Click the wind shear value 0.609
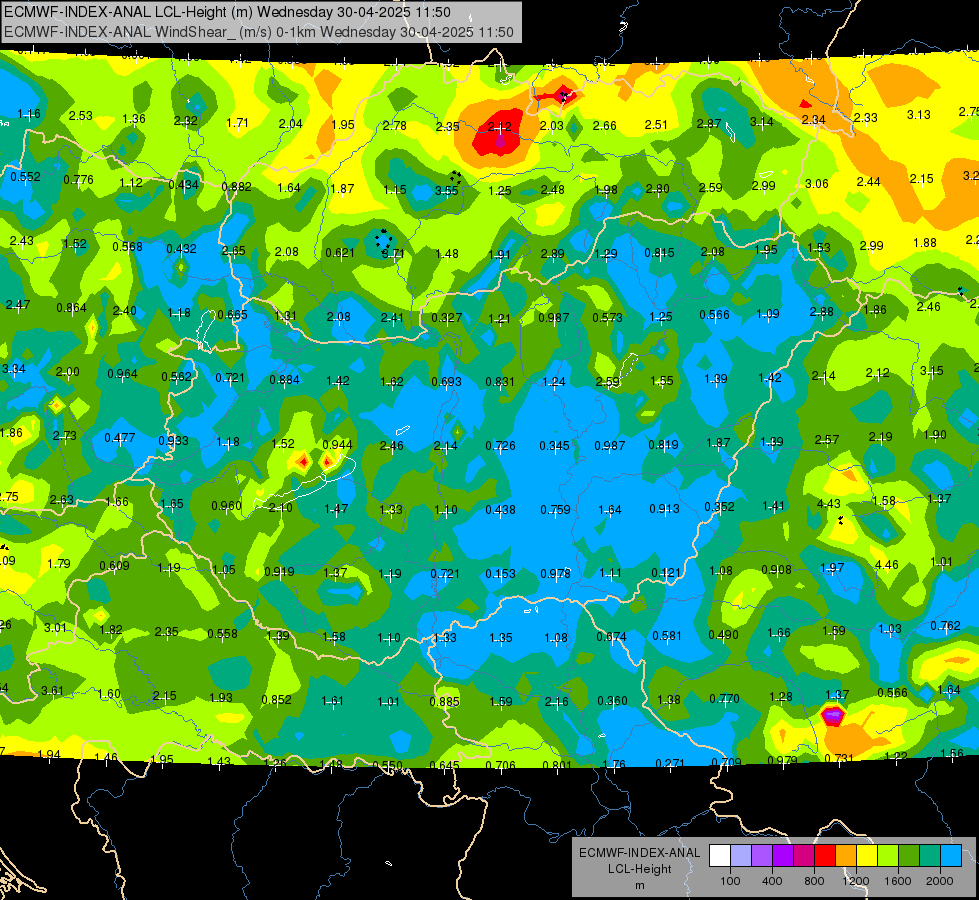The width and height of the screenshot is (979, 900). point(114,566)
